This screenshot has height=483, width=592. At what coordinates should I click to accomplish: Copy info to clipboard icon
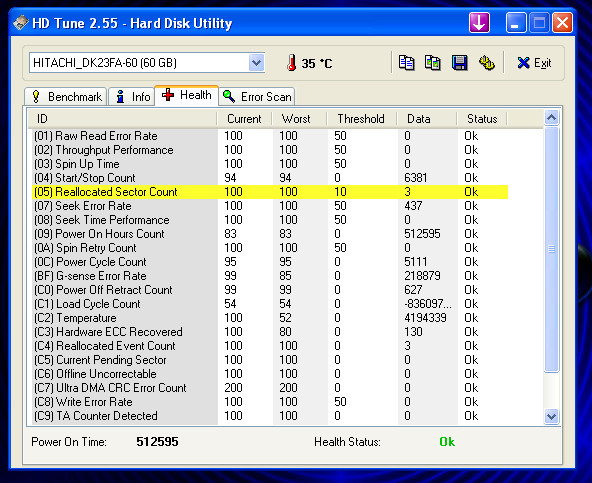407,63
